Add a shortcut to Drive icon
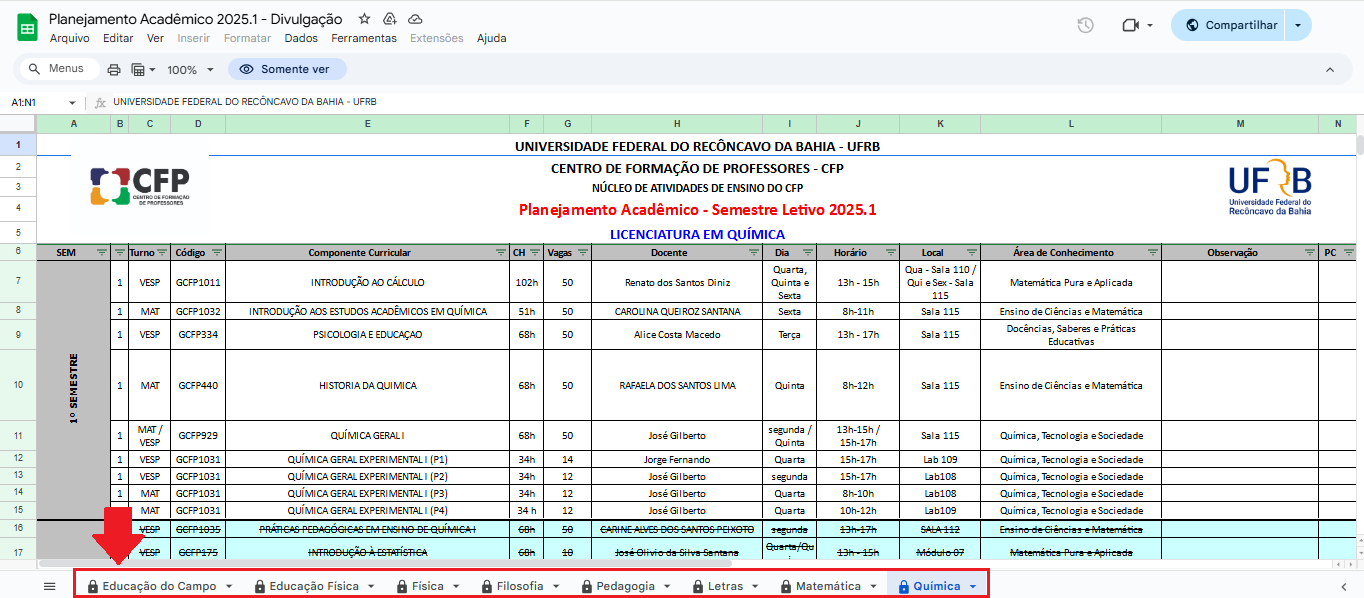 click(389, 18)
